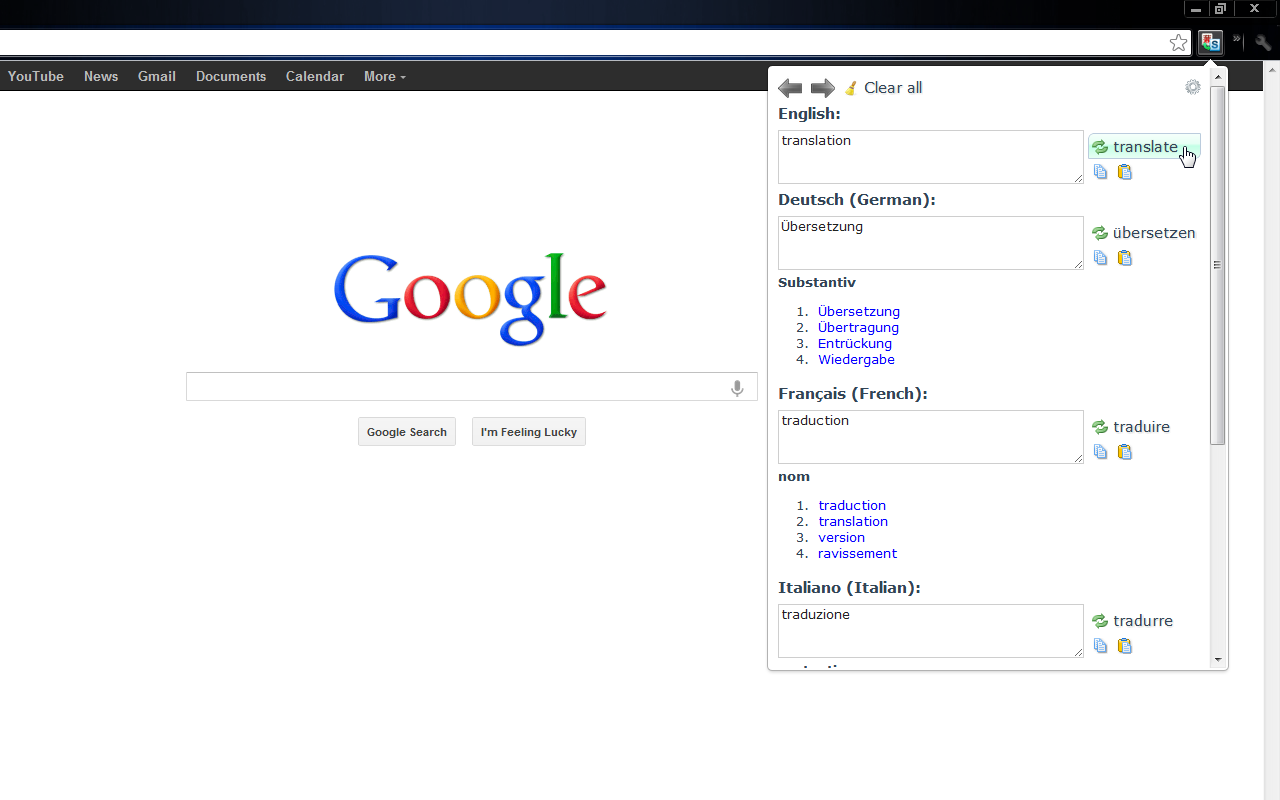Image resolution: width=1280 pixels, height=800 pixels.
Task: Paste into the French field
Action: pyautogui.click(x=1124, y=452)
